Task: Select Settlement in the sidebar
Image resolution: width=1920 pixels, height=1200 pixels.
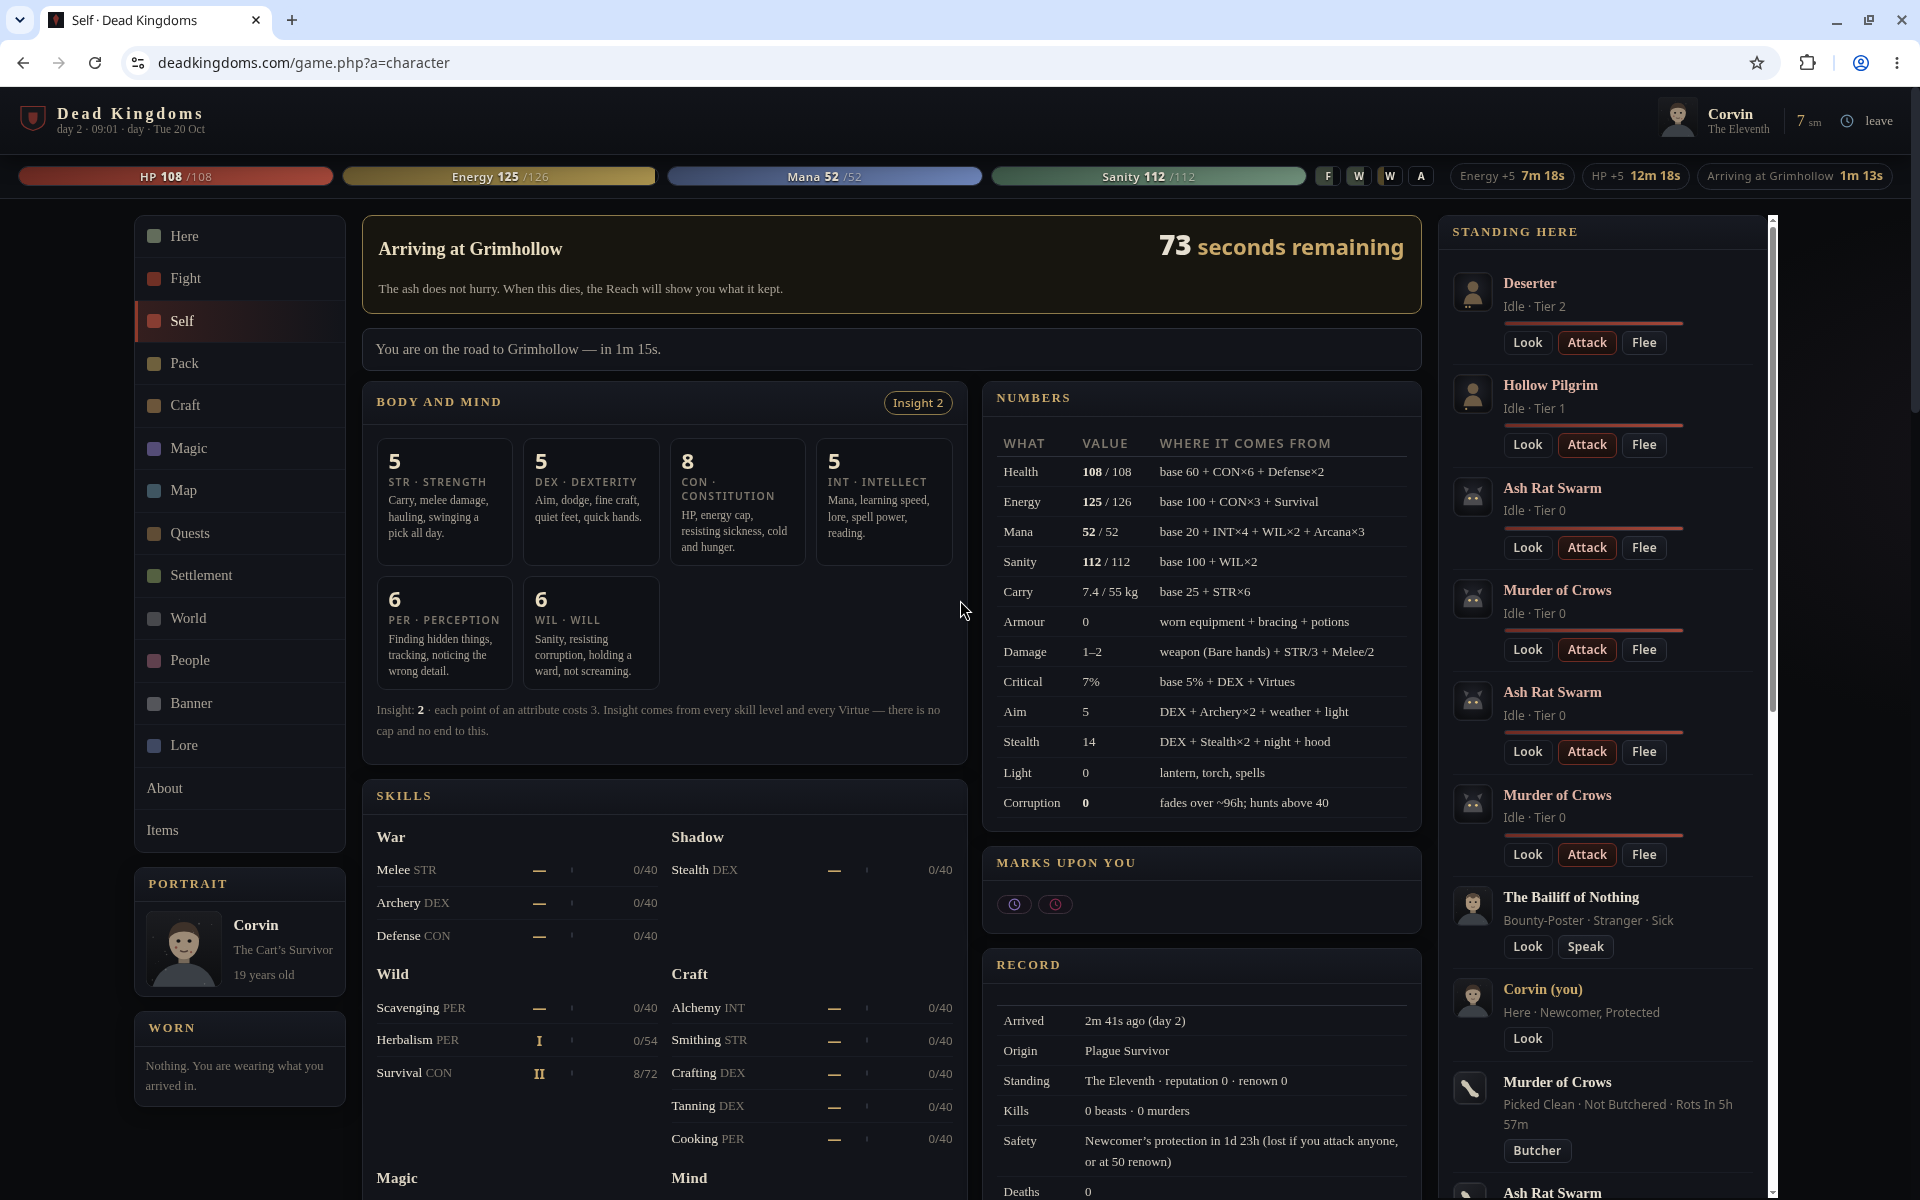Action: 240,575
